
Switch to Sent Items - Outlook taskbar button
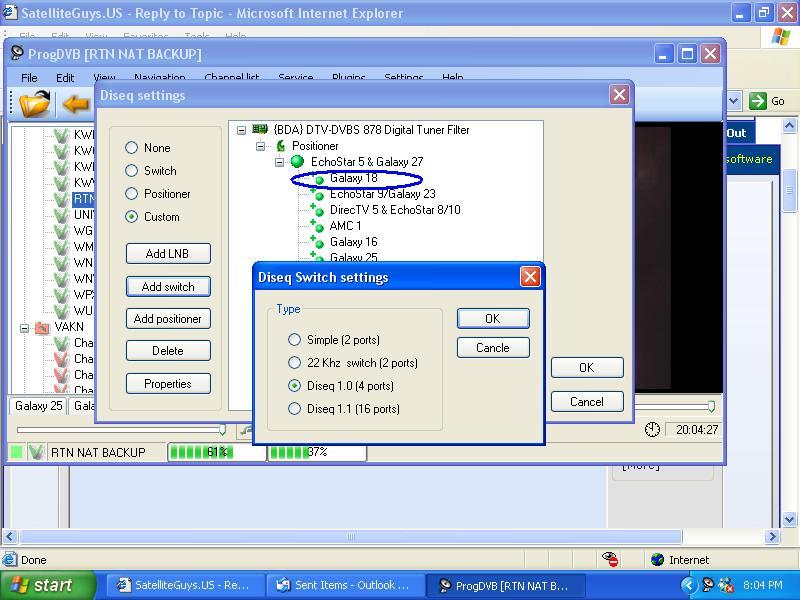(345, 585)
